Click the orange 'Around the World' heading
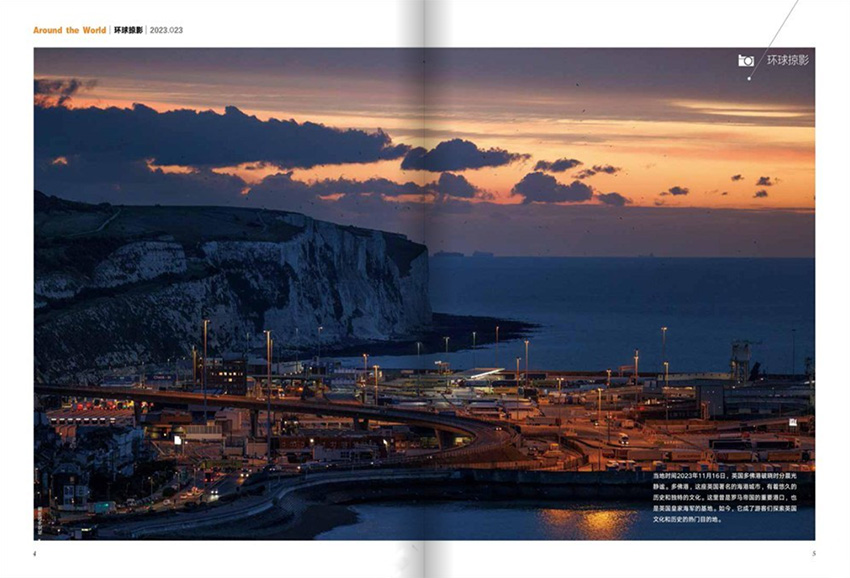850x578 pixels. (69, 30)
